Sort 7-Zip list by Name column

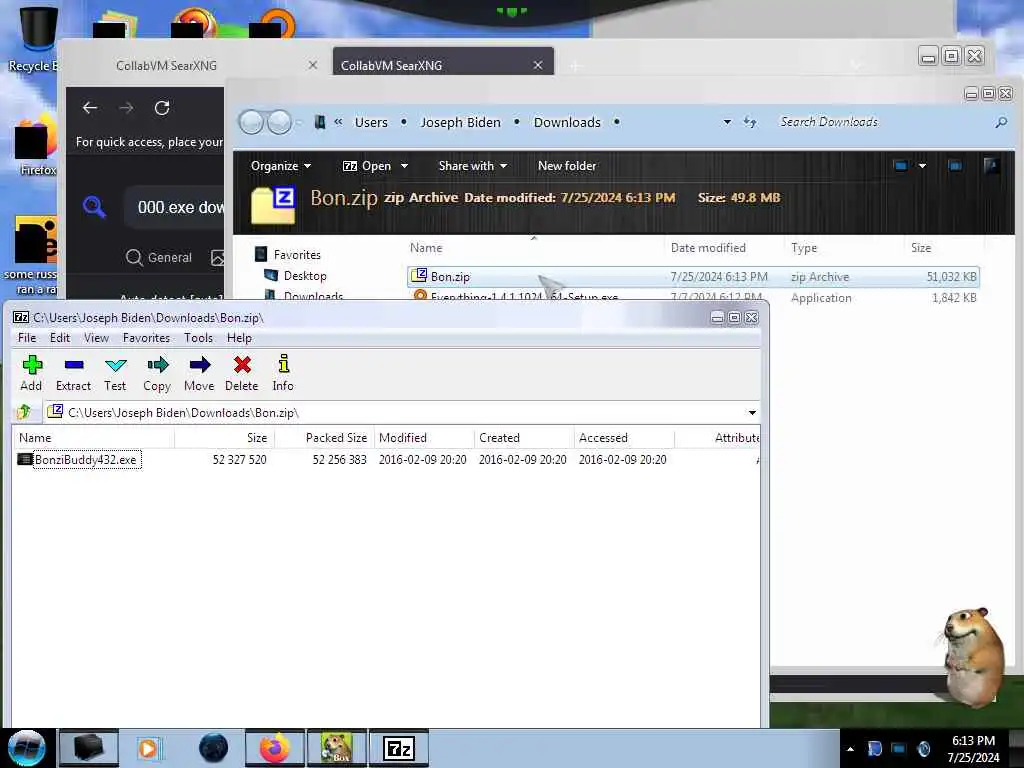coord(93,438)
